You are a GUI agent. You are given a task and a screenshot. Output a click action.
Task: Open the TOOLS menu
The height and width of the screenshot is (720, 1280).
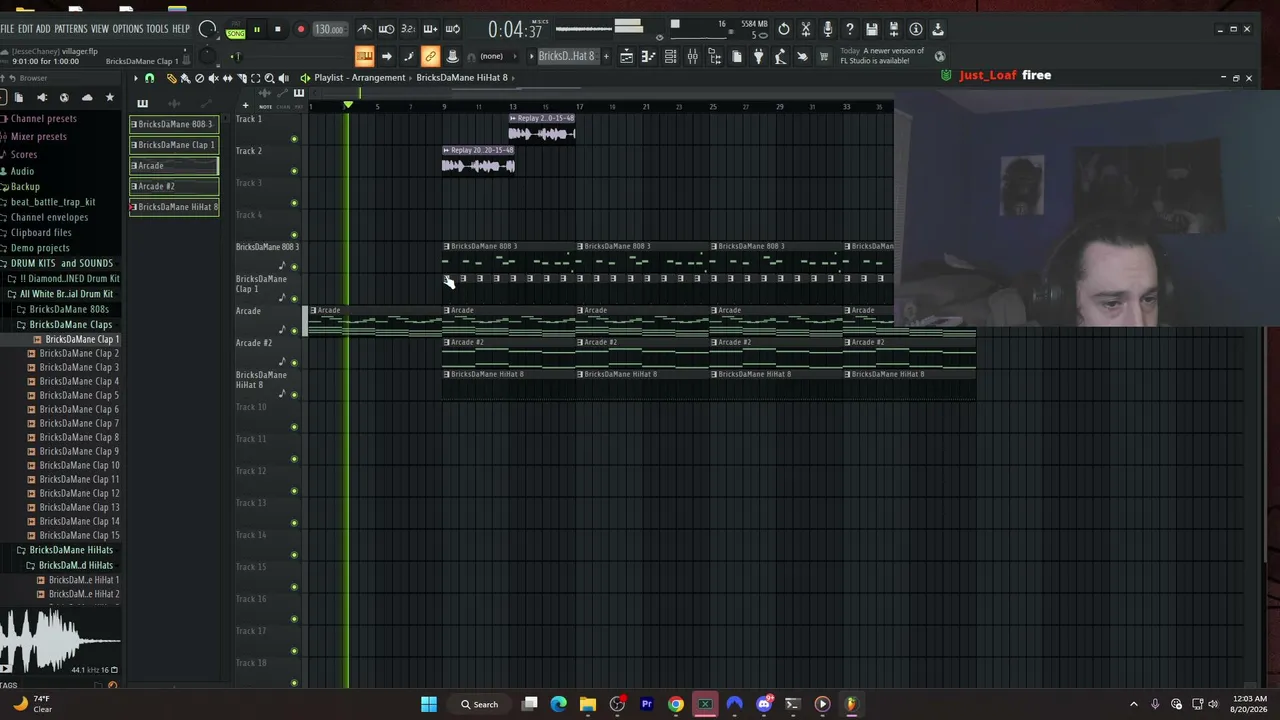[158, 29]
